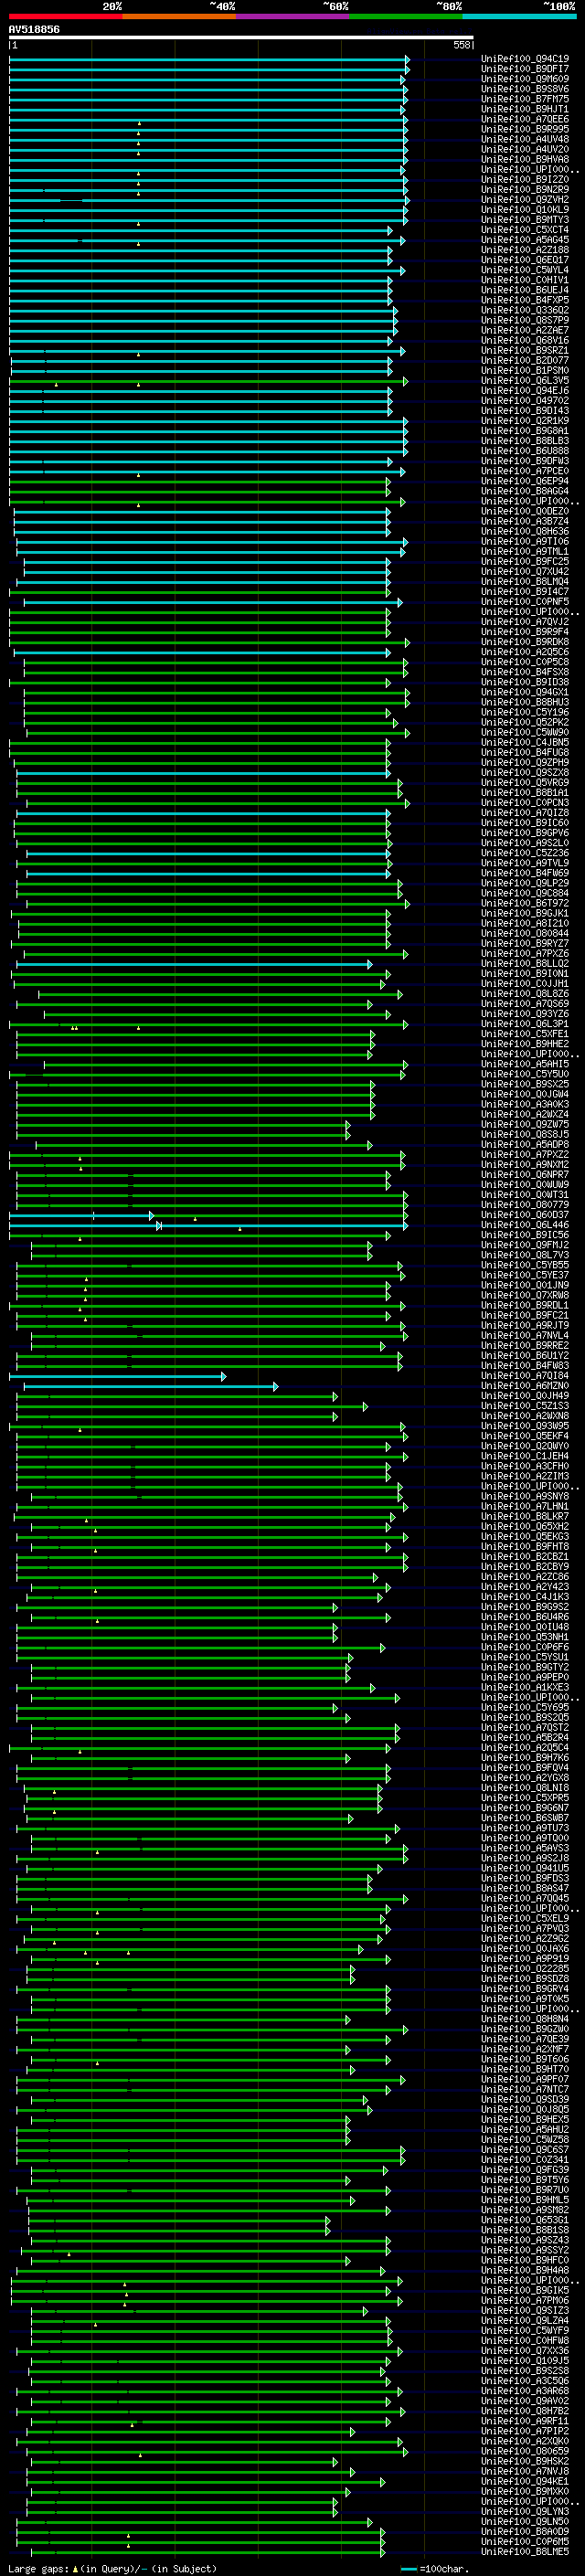
Task: Click the short cyan alignment bar for UniRef100_A7QI84
Action: (x=117, y=1377)
